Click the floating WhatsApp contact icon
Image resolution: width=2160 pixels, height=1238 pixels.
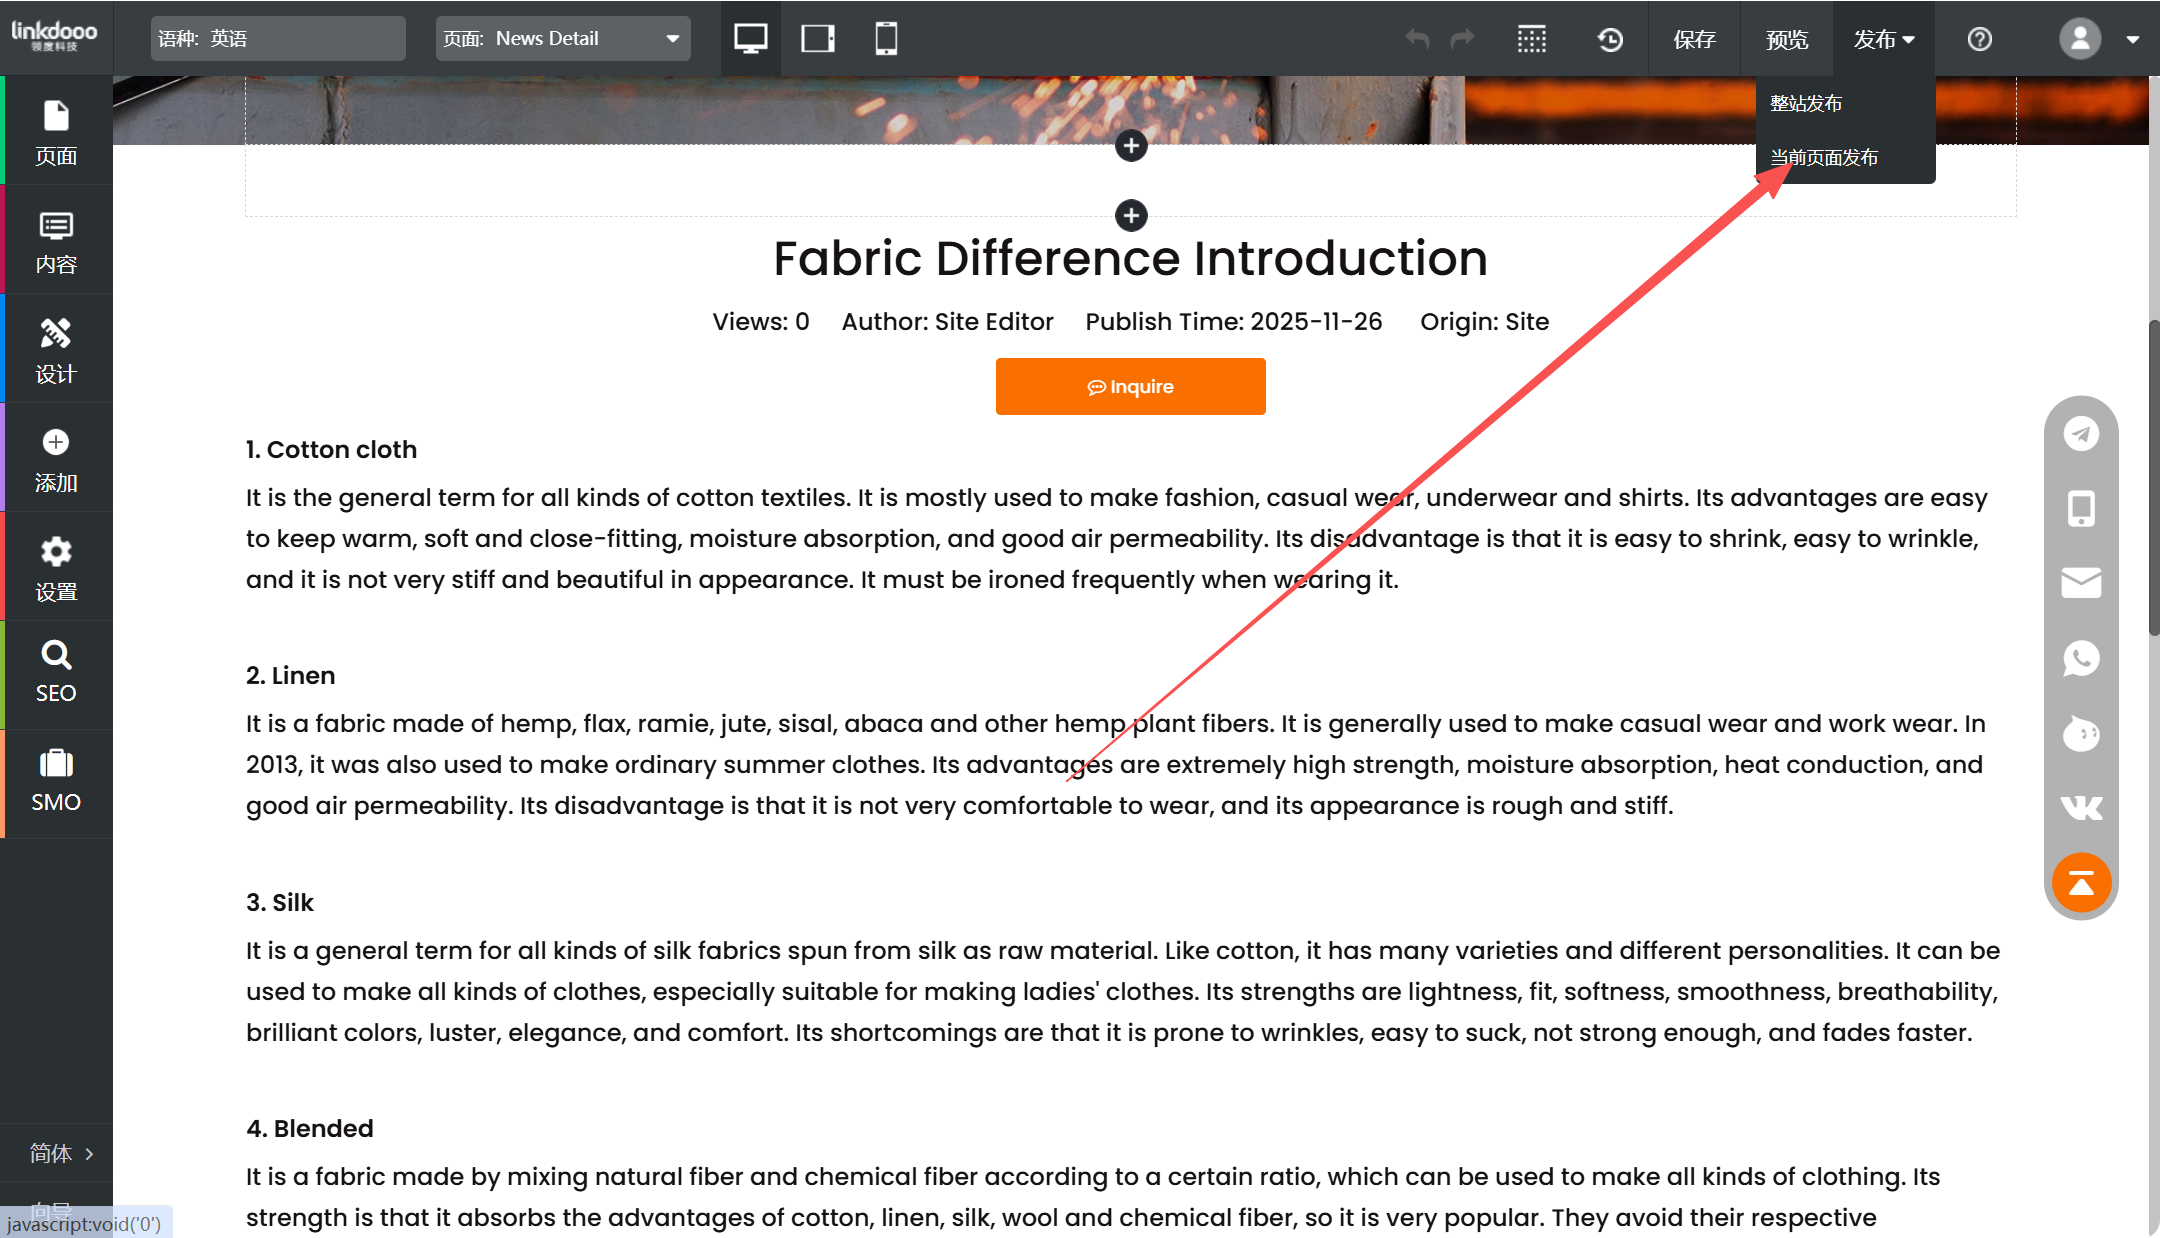(2081, 658)
